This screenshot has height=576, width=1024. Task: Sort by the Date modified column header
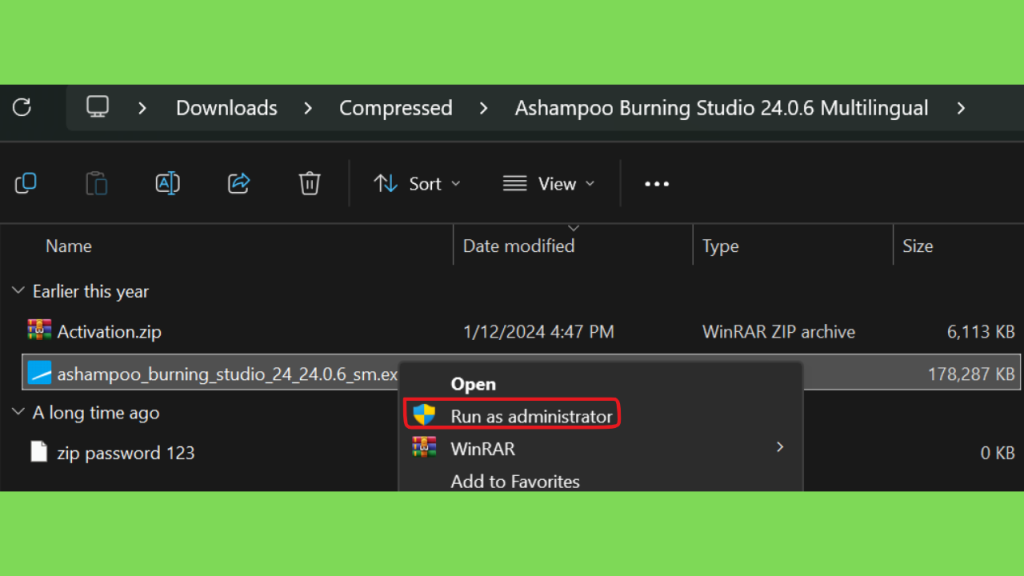coord(519,246)
